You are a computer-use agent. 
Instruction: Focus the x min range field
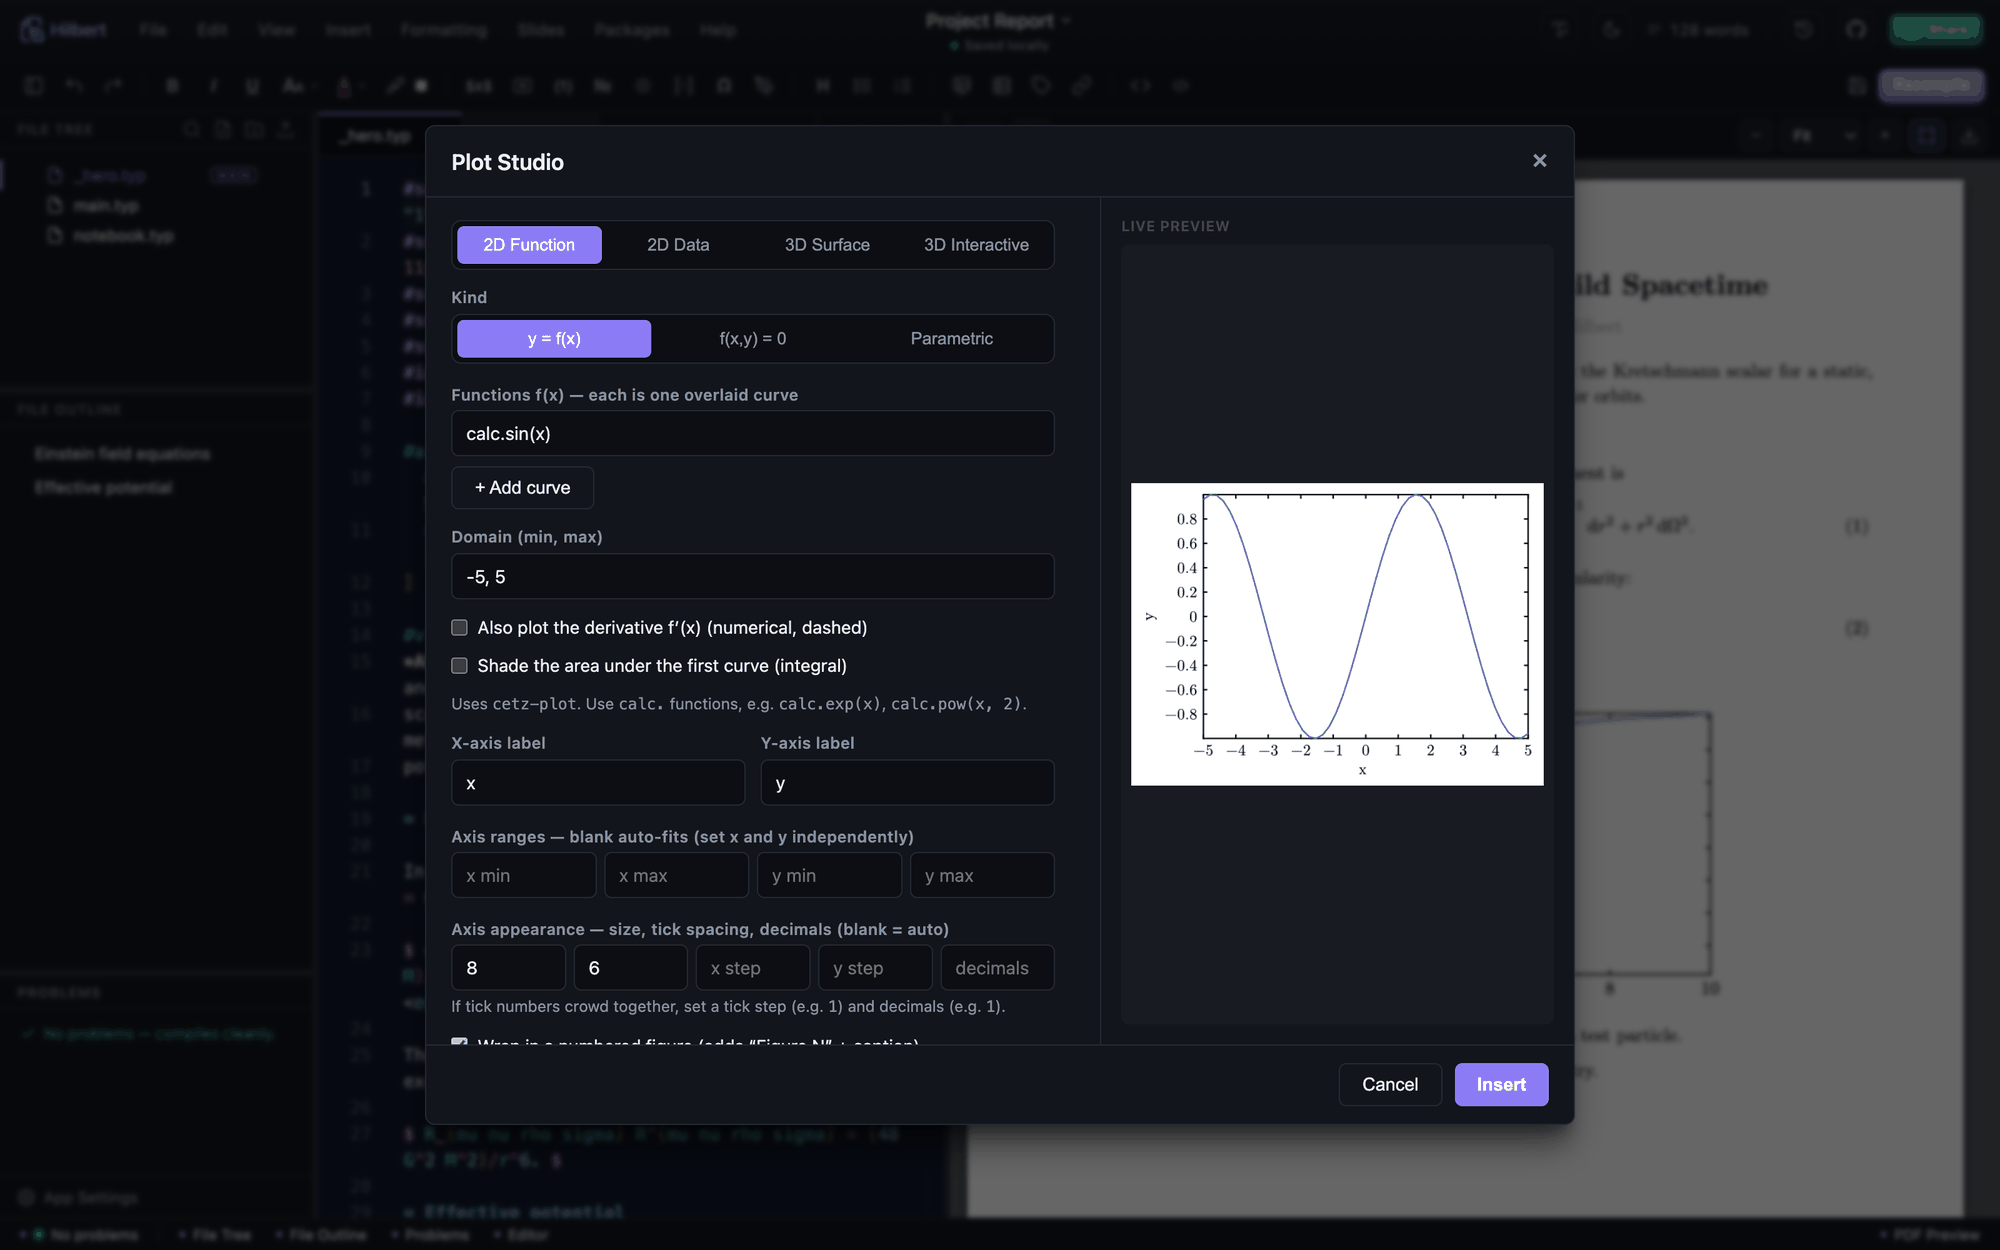(x=524, y=876)
